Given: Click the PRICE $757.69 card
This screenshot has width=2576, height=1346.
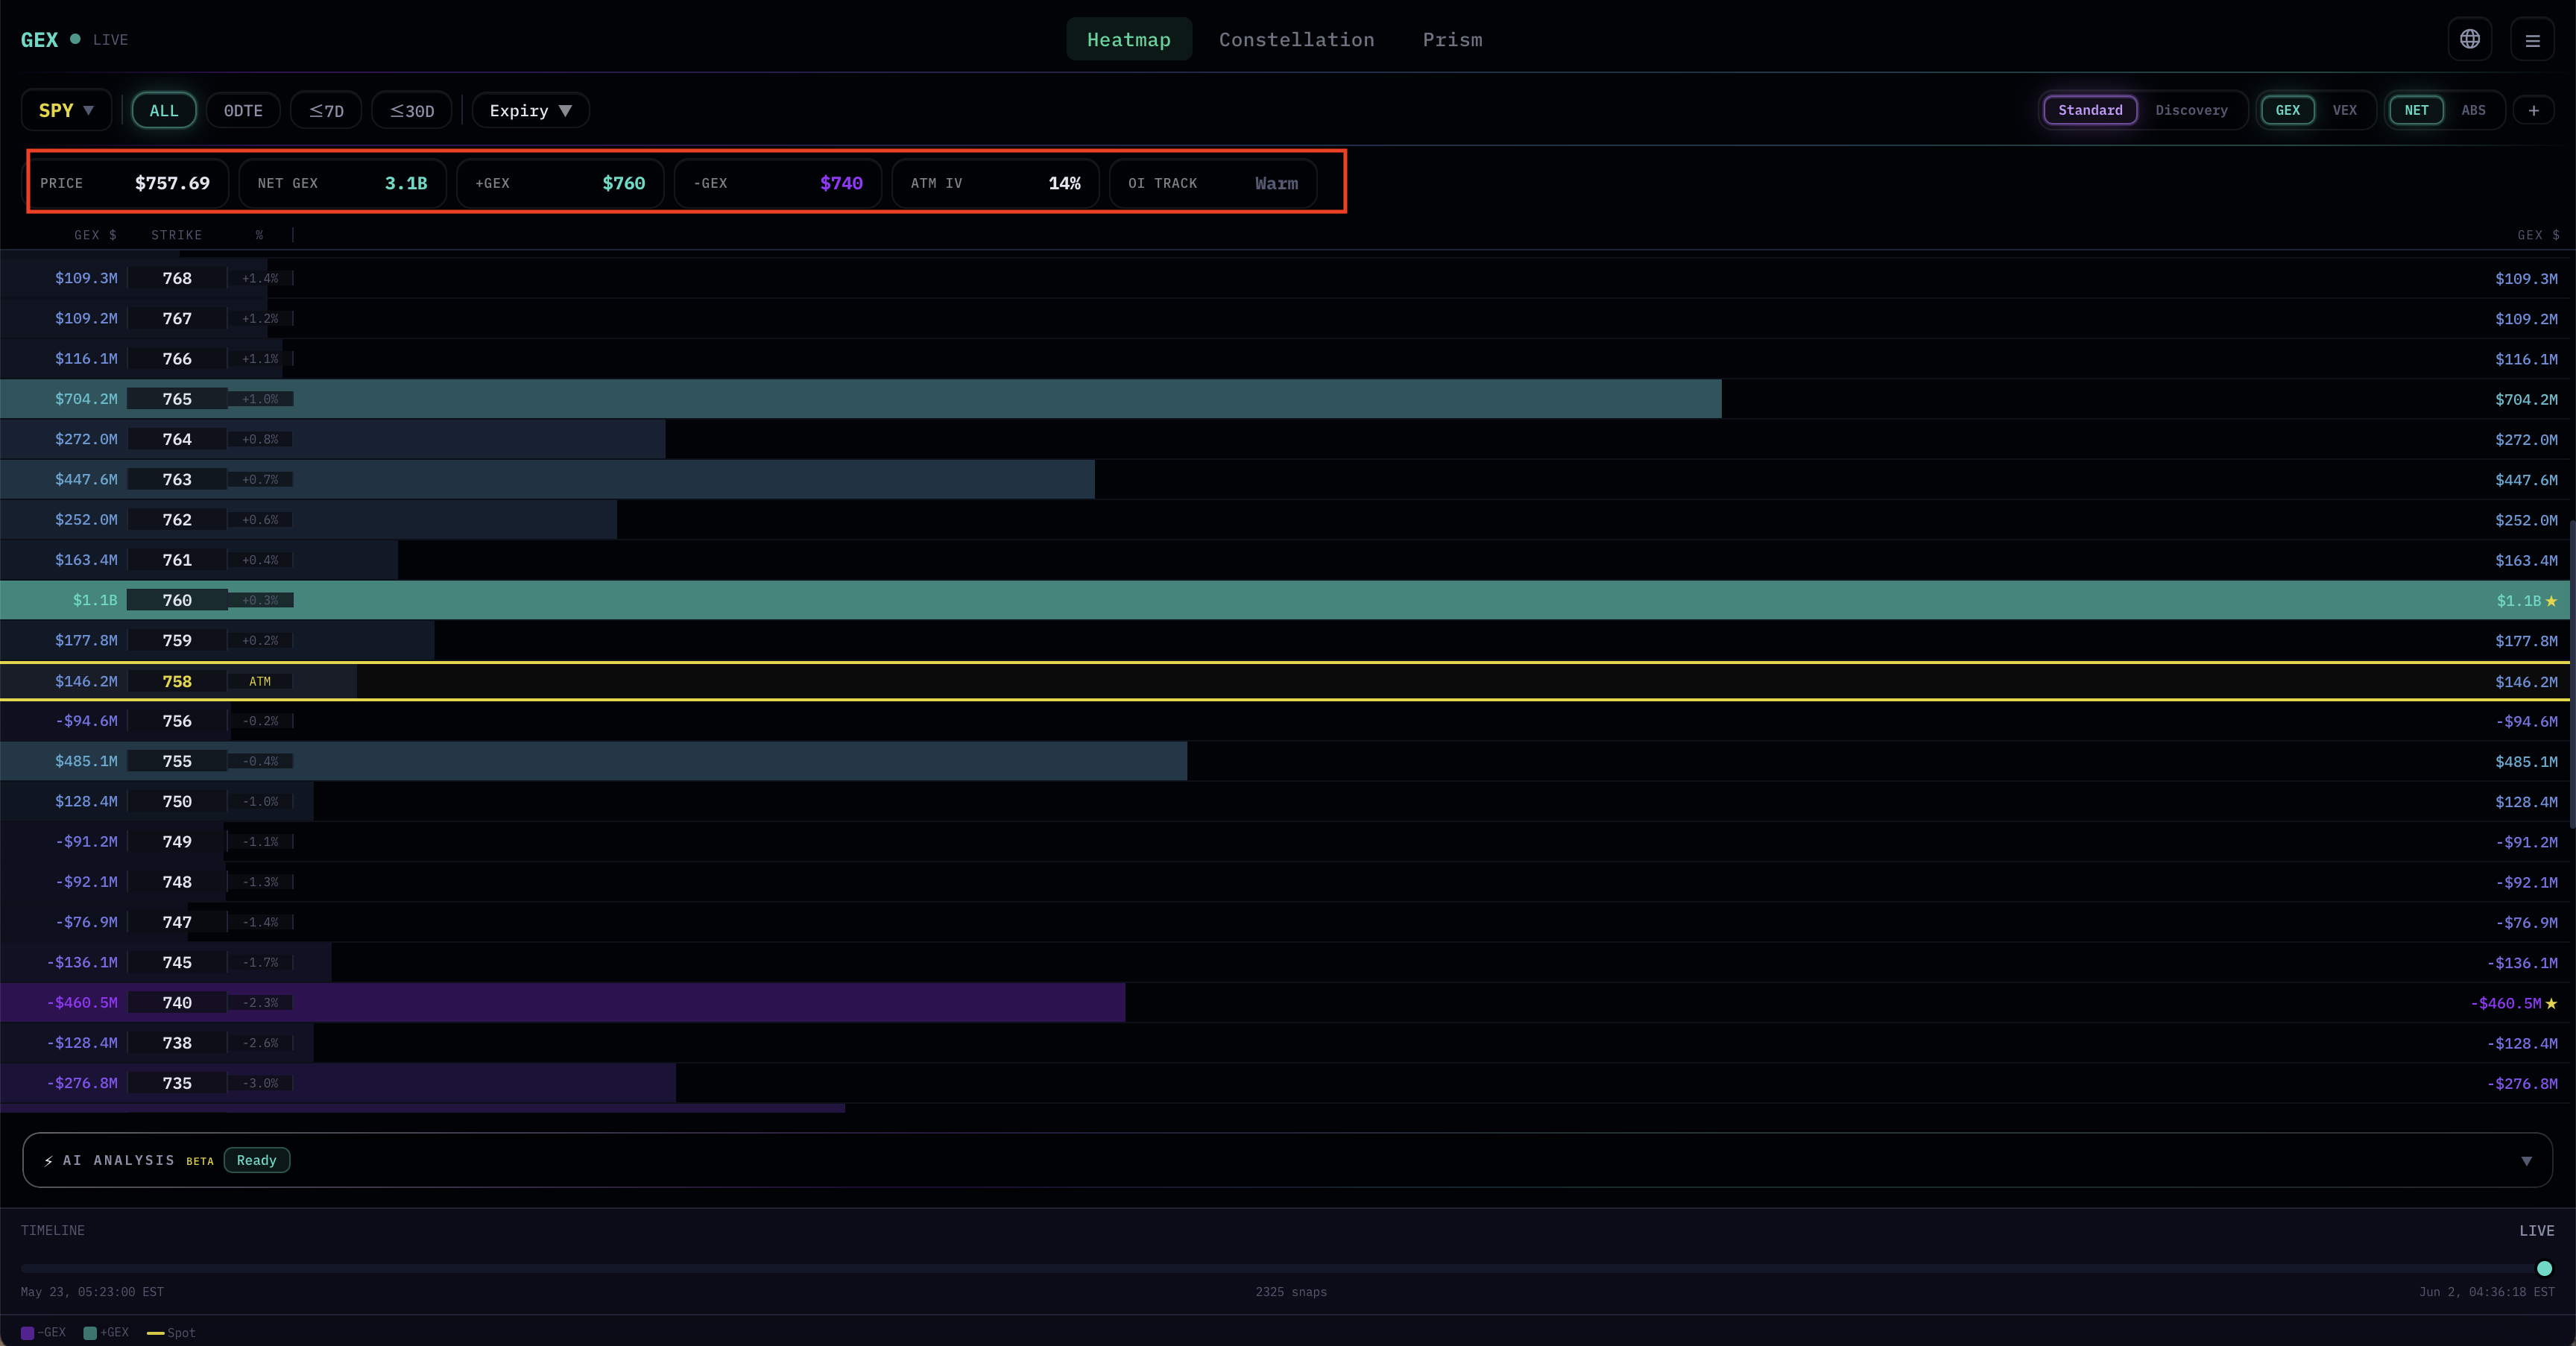Looking at the screenshot, I should click(125, 183).
